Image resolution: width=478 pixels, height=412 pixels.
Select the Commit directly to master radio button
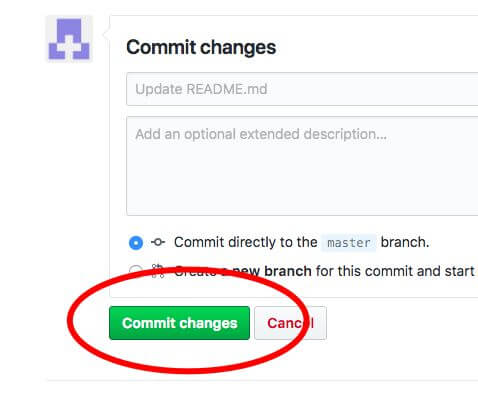(136, 243)
